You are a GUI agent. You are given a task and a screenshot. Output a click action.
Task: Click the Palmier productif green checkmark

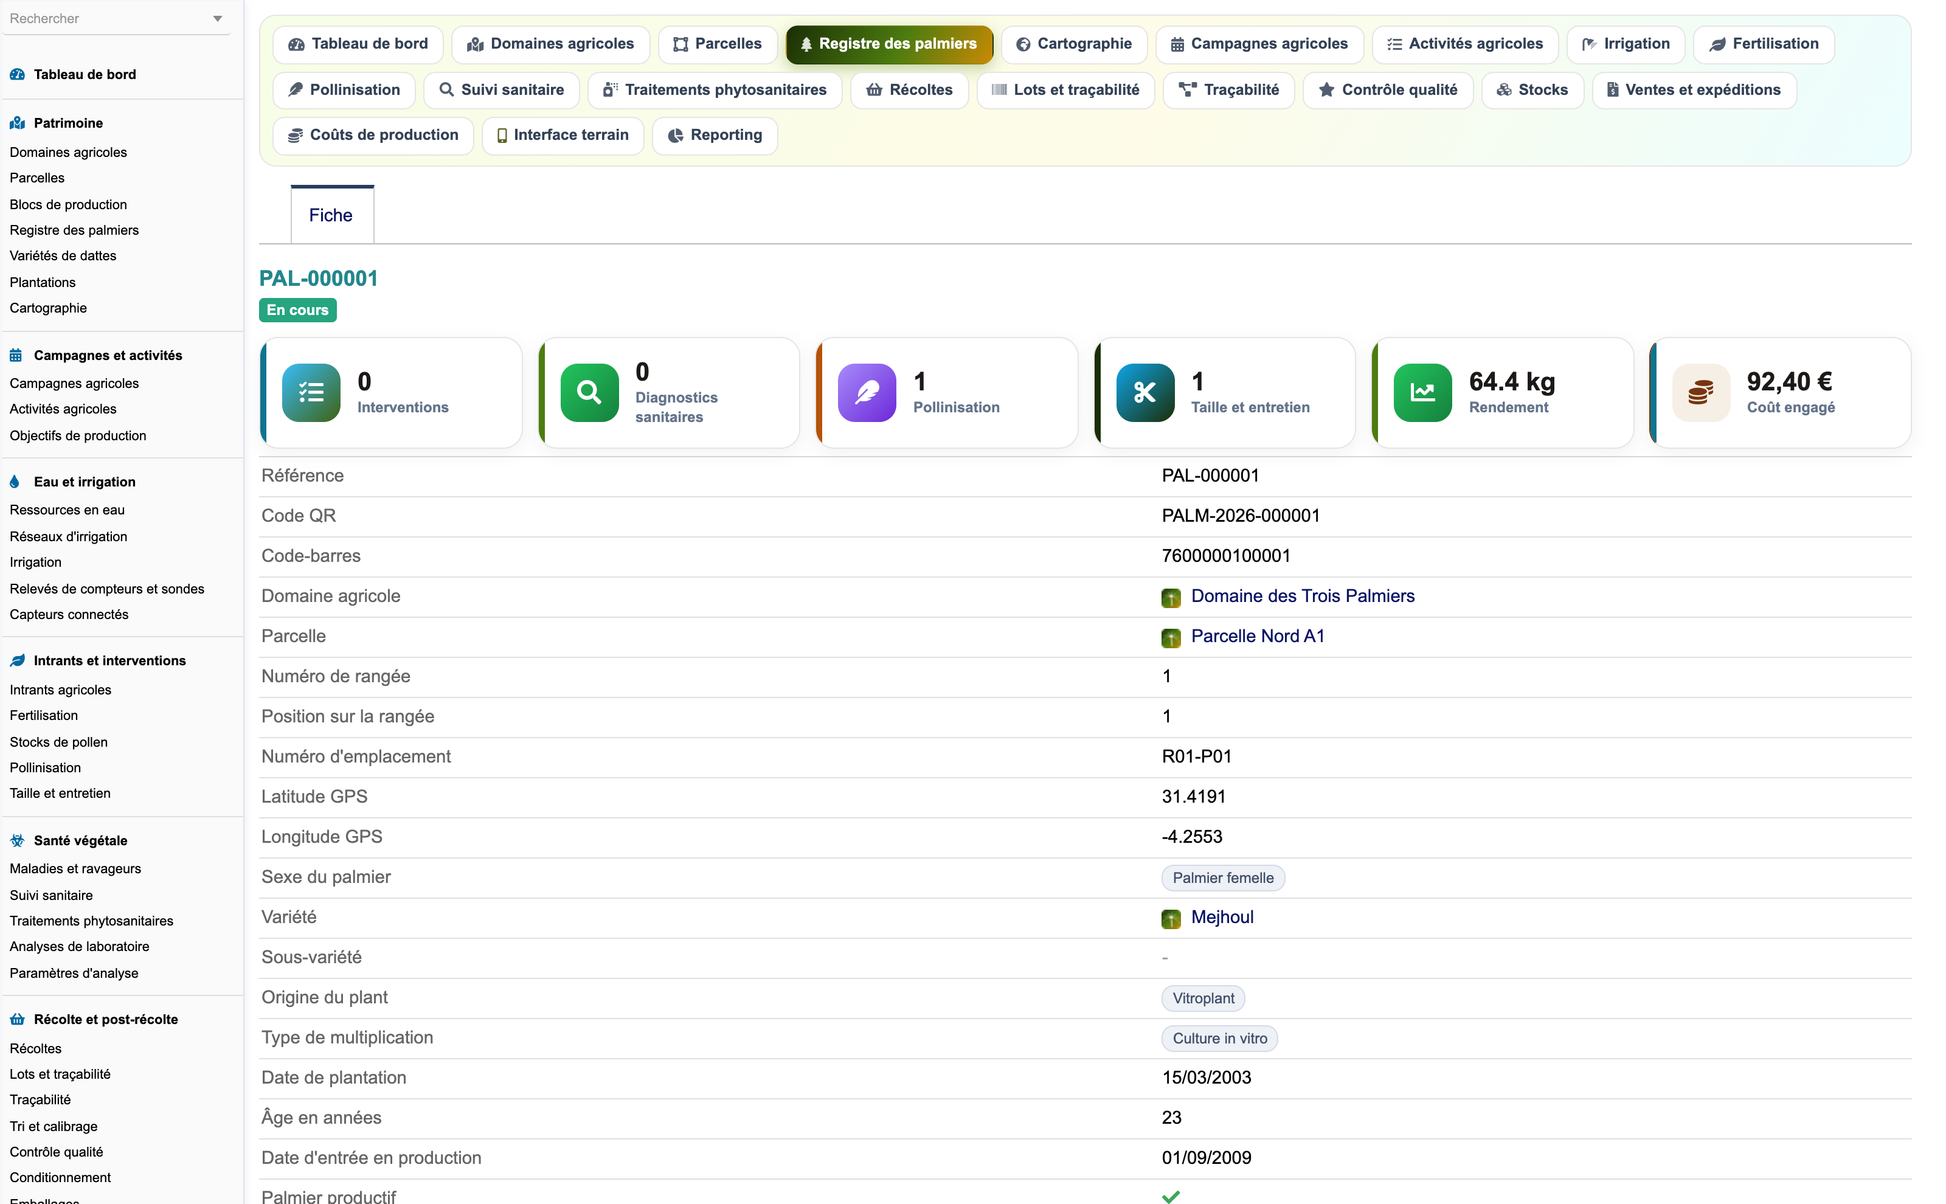pos(1171,1197)
